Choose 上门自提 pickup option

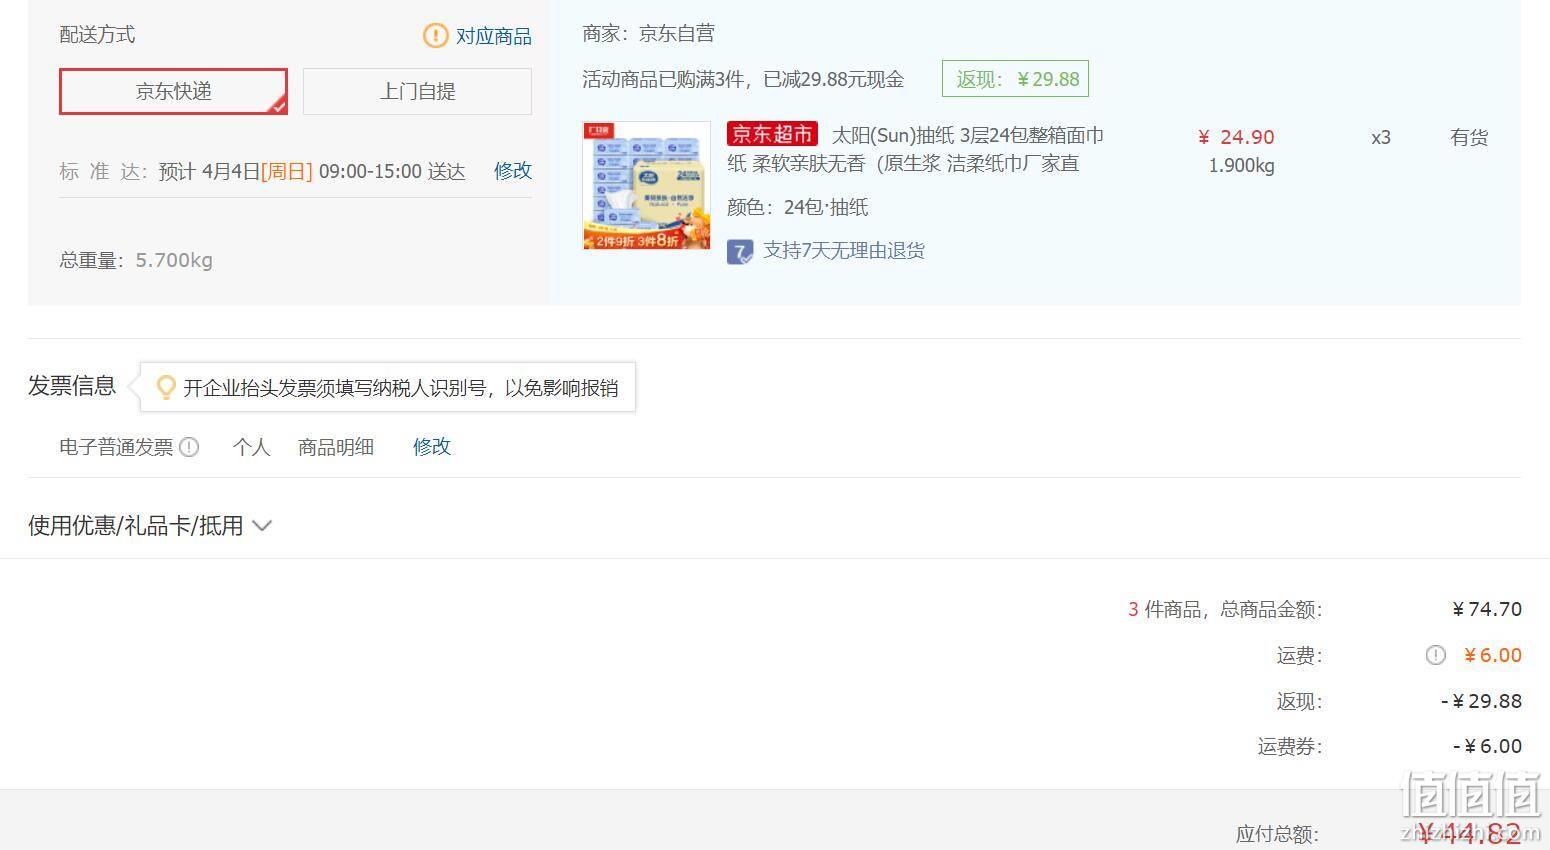[417, 91]
